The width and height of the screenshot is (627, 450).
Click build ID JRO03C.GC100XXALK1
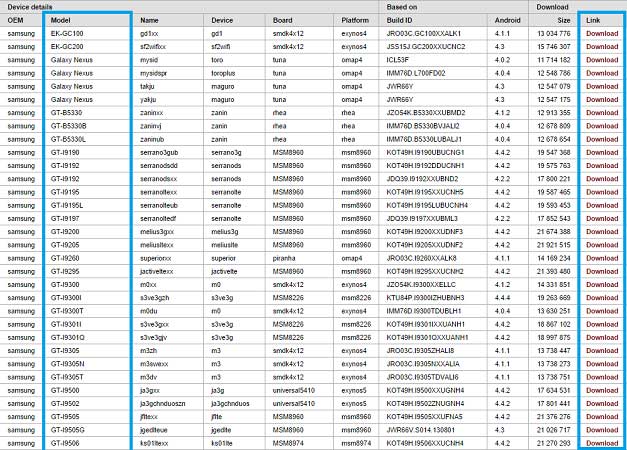pyautogui.click(x=424, y=34)
